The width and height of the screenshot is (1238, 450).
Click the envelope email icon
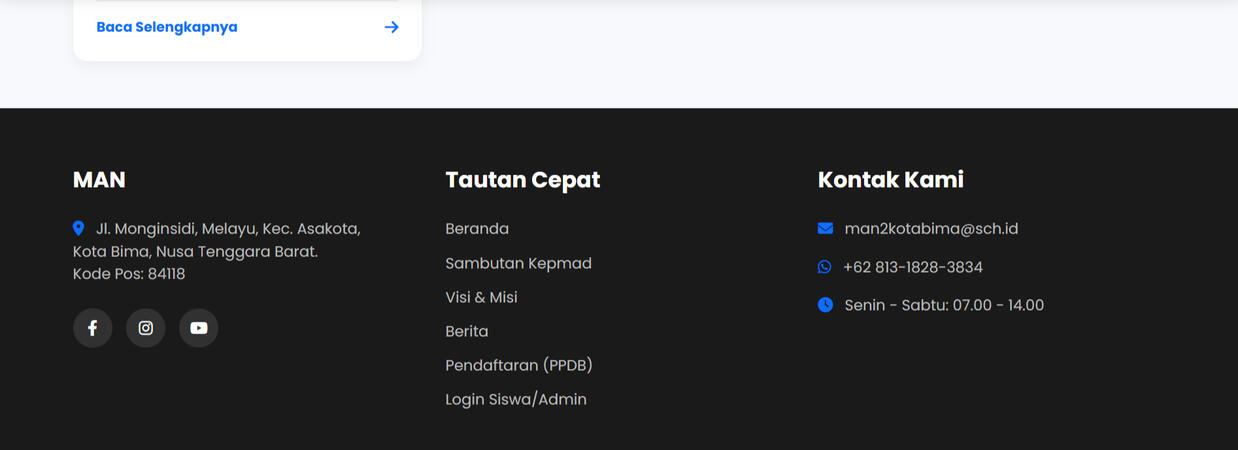(x=825, y=229)
